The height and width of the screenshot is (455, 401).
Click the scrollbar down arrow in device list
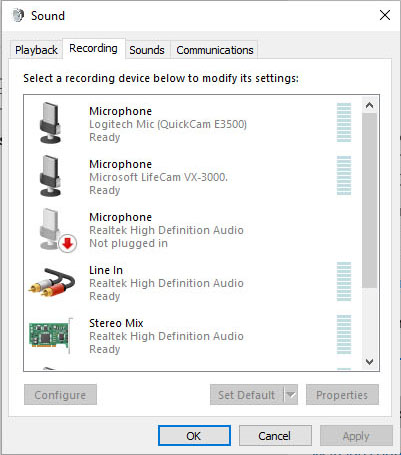tap(369, 361)
